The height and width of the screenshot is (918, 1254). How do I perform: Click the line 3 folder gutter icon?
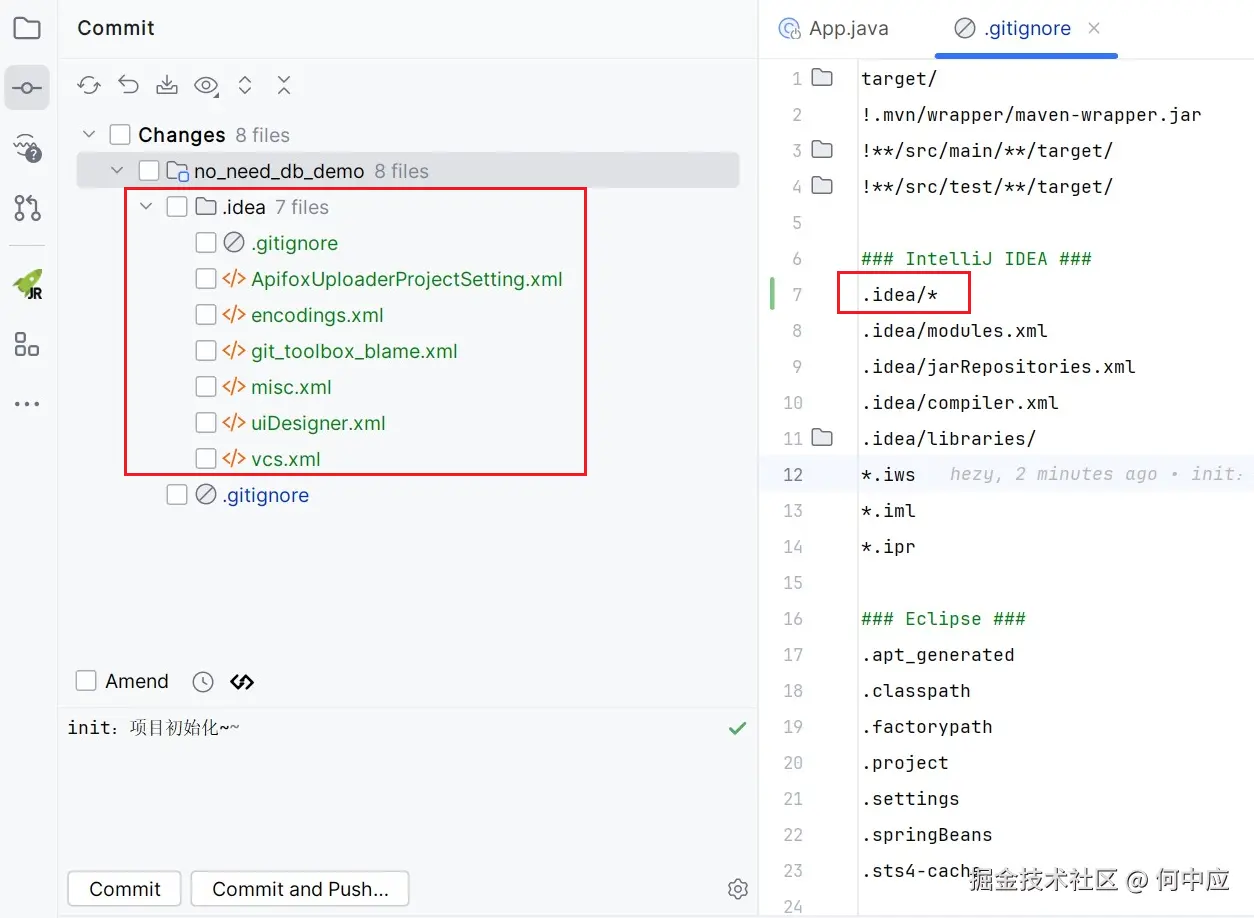click(822, 150)
